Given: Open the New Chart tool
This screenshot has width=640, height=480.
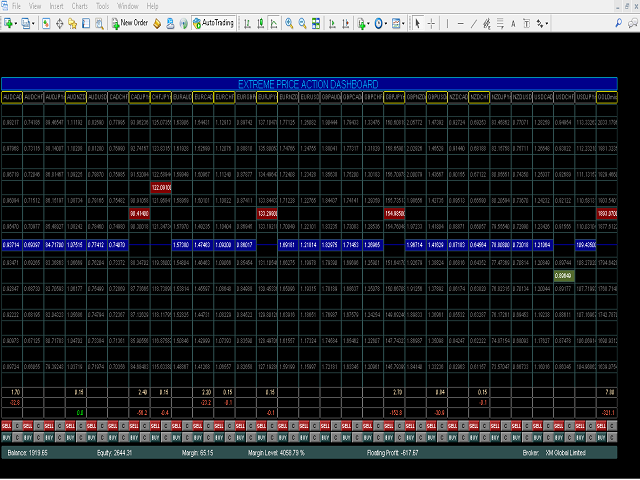Looking at the screenshot, I should [8, 23].
